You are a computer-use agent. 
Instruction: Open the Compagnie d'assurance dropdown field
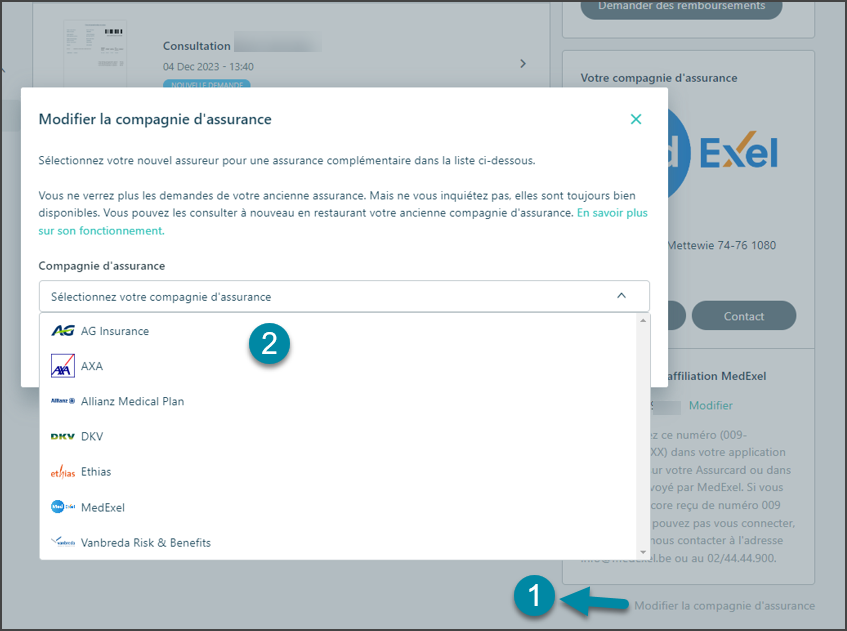(344, 297)
